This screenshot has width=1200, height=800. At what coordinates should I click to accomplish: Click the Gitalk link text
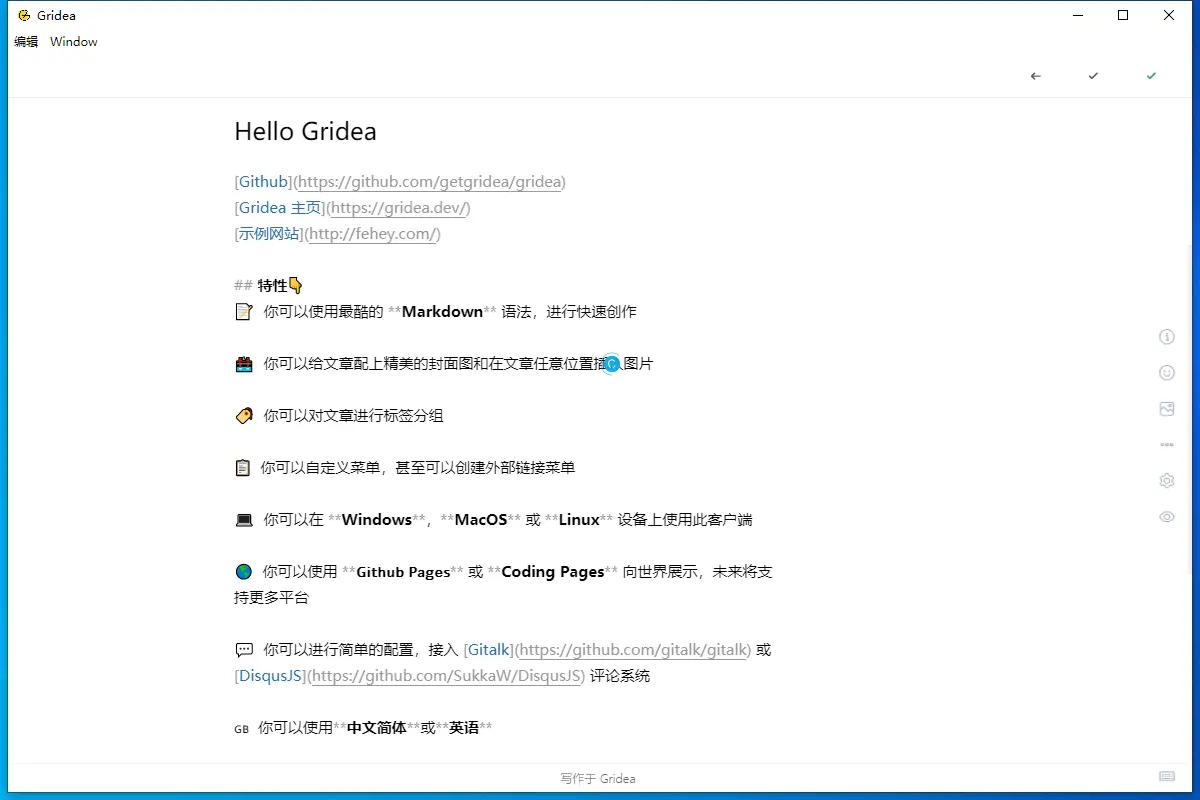point(490,650)
